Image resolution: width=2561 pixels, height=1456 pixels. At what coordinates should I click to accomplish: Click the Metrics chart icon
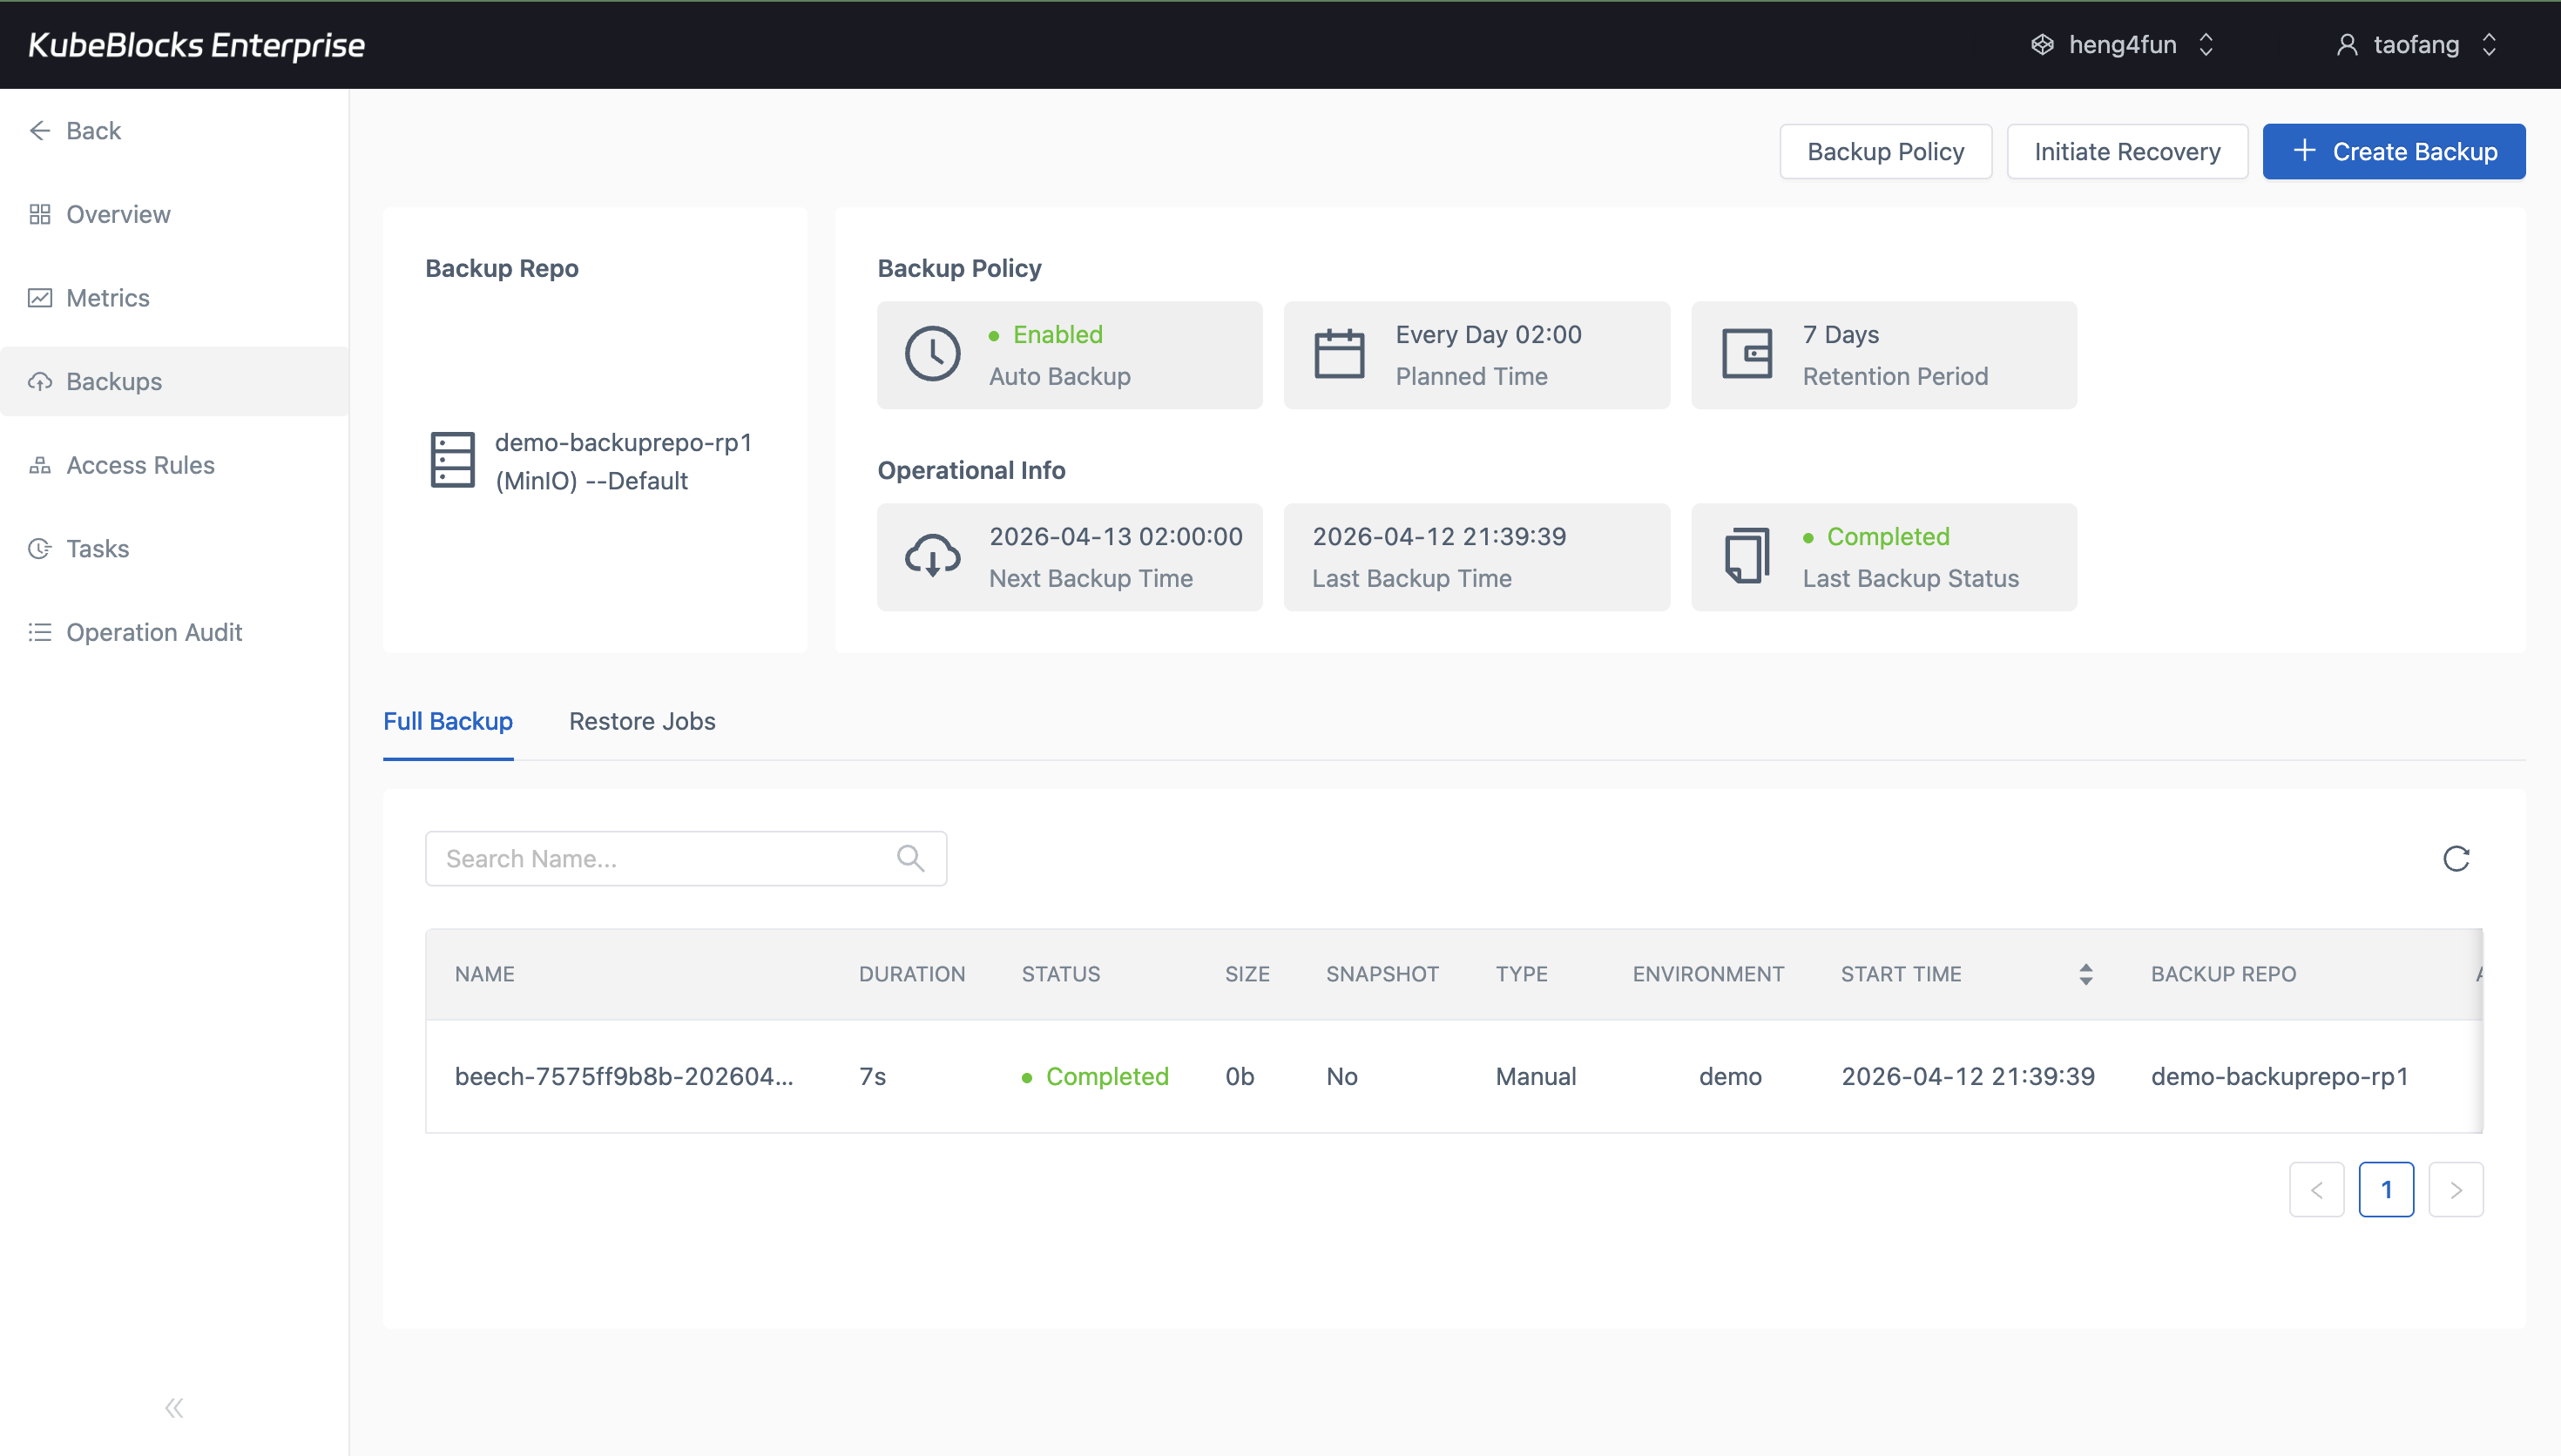[40, 298]
